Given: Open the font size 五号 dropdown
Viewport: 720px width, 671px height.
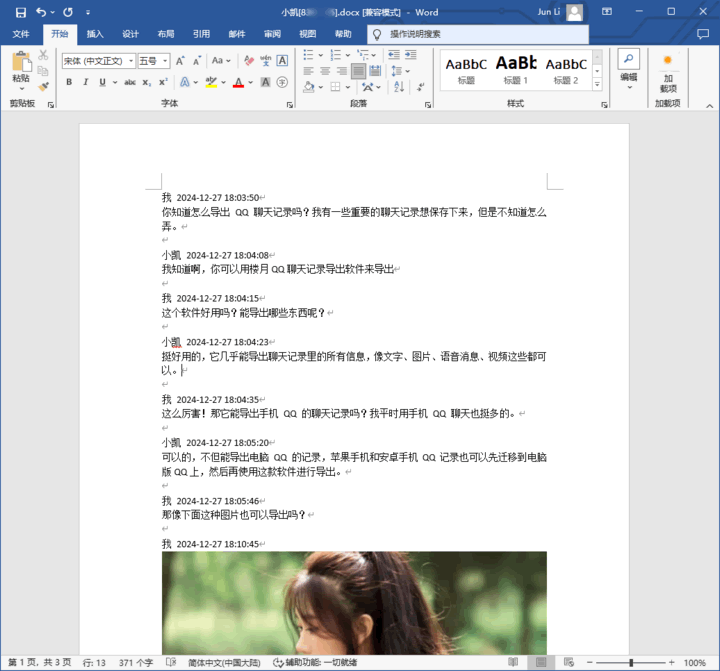Looking at the screenshot, I should 165,61.
